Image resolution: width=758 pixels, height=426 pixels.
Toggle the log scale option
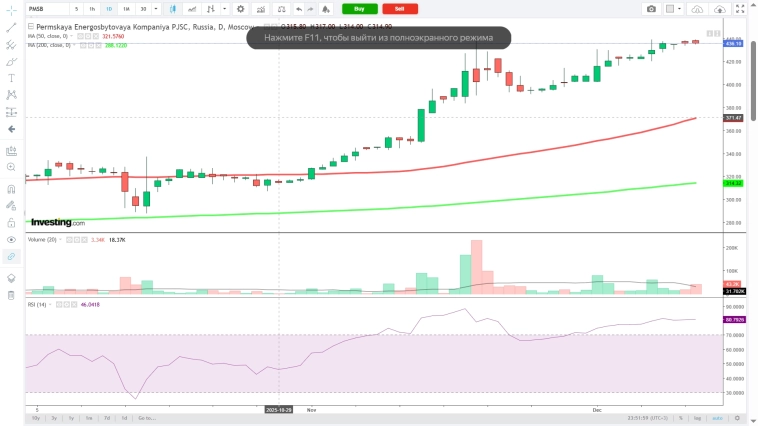point(697,417)
